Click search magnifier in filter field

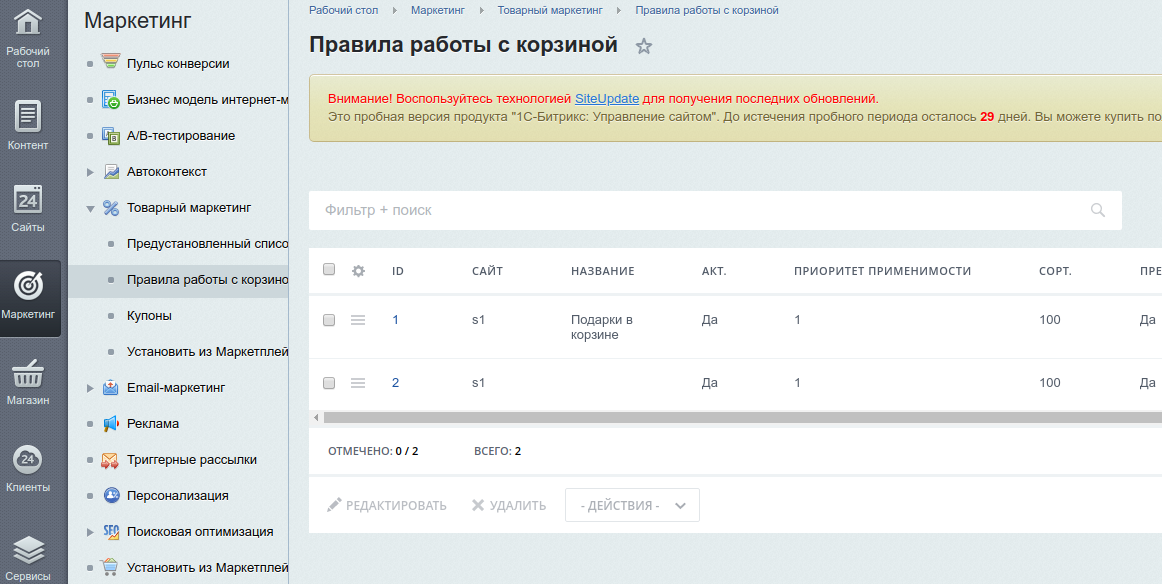(x=1098, y=210)
